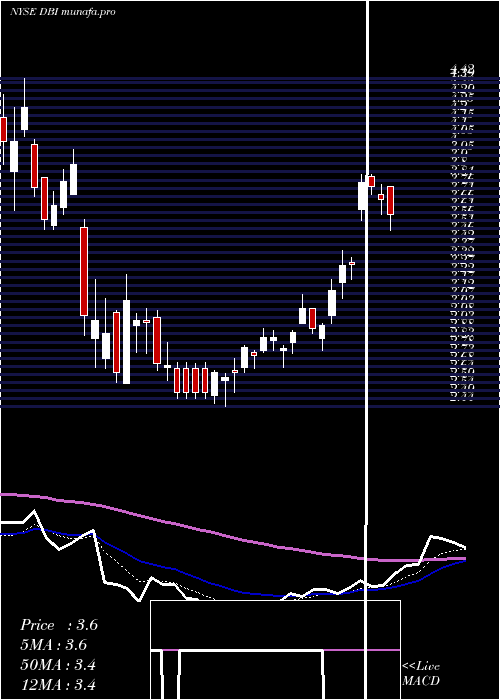Select the first red candlestick at the far left edge
Image resolution: width=500 pixels, height=700 pixels.
pyautogui.click(x=4, y=129)
